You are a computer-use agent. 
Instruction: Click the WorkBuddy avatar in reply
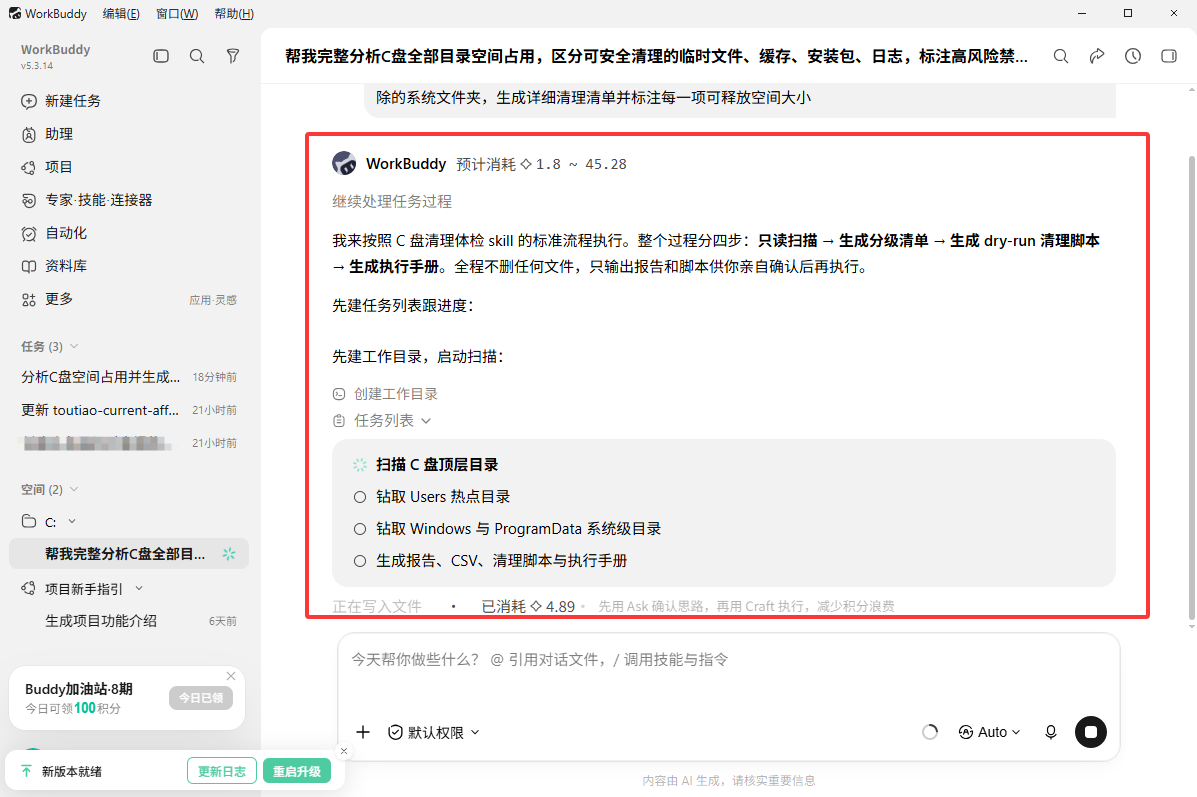(344, 163)
